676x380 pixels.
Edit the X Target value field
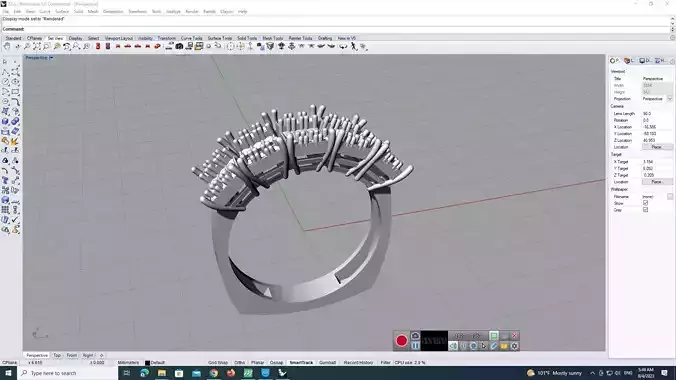pyautogui.click(x=657, y=162)
